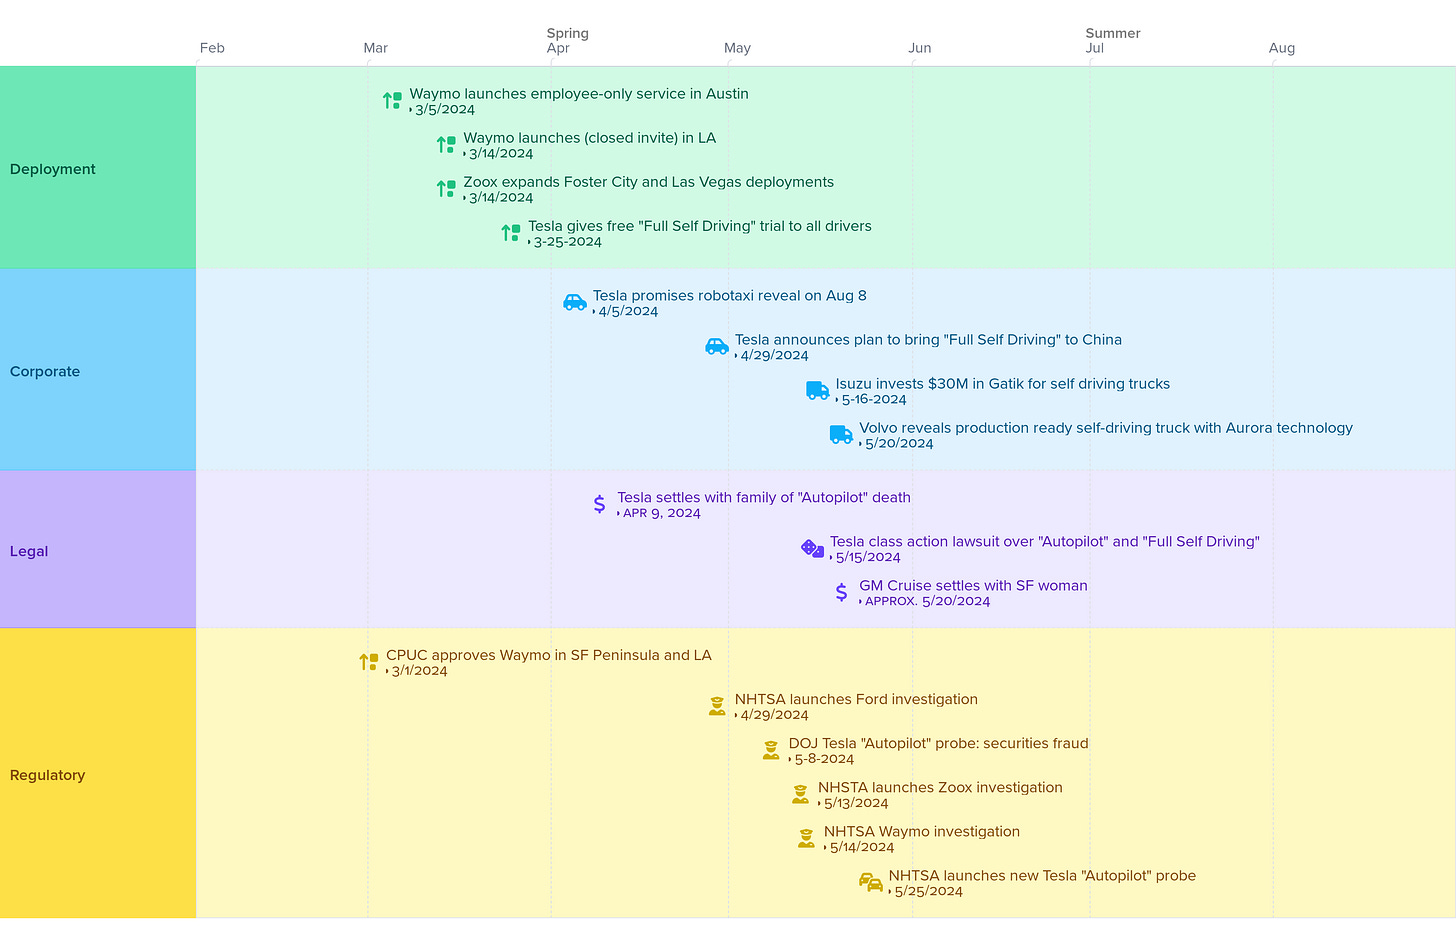Click the Tesla free FSD trial icon
Image resolution: width=1456 pixels, height=938 pixels.
pos(511,233)
